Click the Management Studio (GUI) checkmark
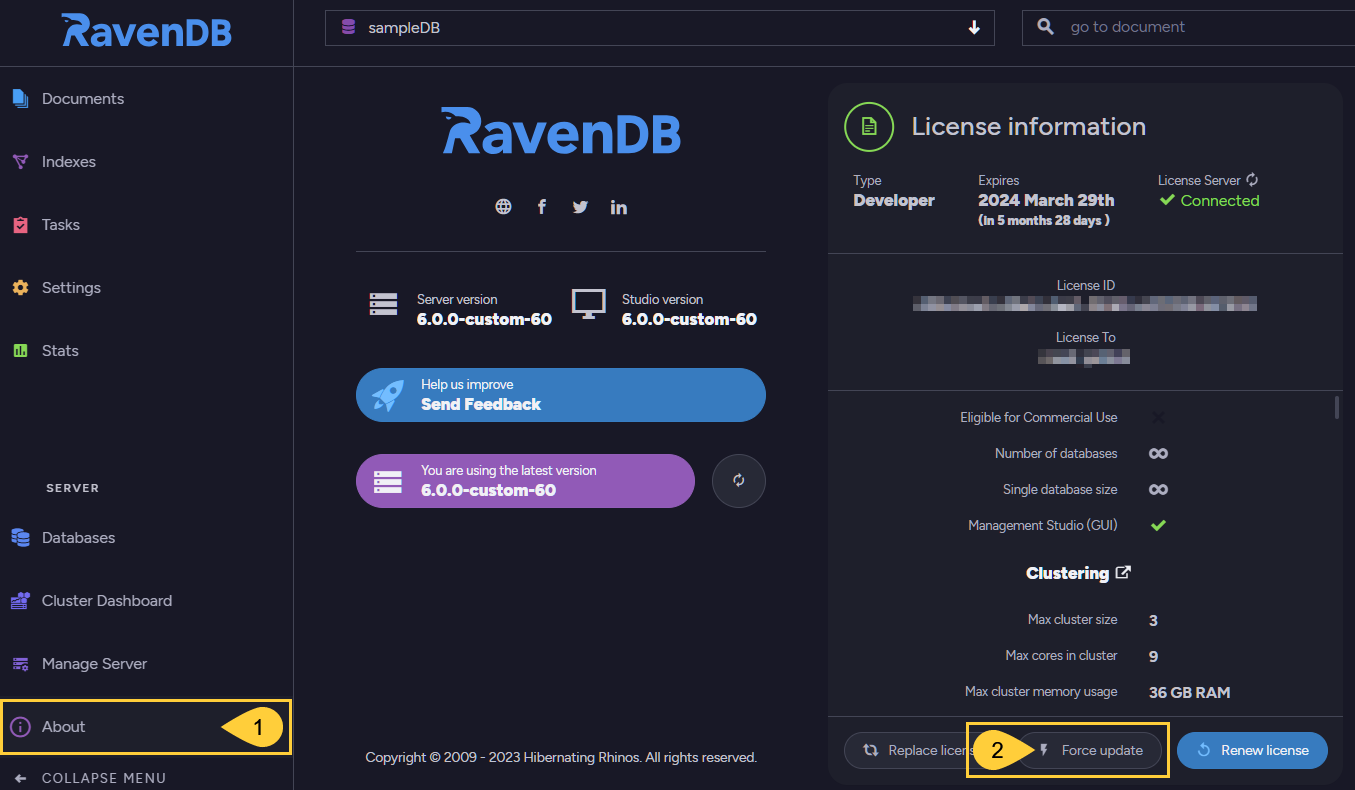The image size is (1355, 790). pos(1158,525)
